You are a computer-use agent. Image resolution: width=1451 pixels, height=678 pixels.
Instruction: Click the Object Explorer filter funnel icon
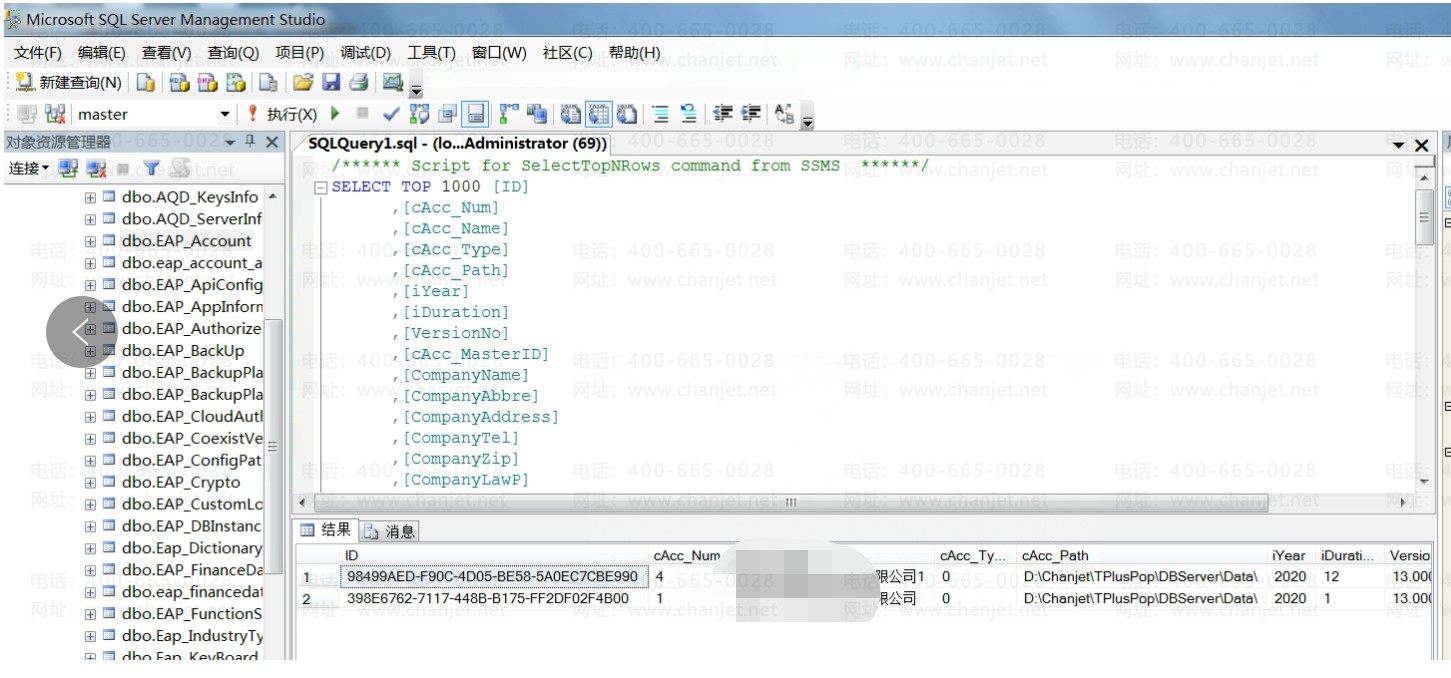[x=152, y=169]
